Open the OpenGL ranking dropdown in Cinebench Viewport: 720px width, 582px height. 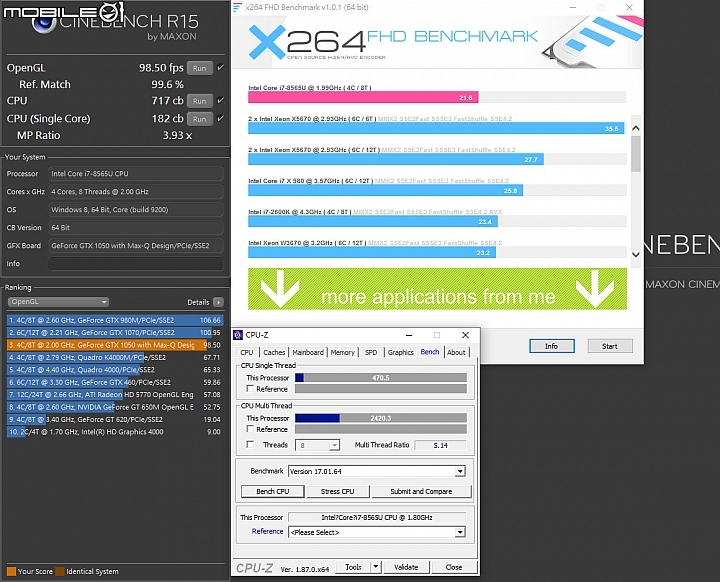(x=58, y=302)
